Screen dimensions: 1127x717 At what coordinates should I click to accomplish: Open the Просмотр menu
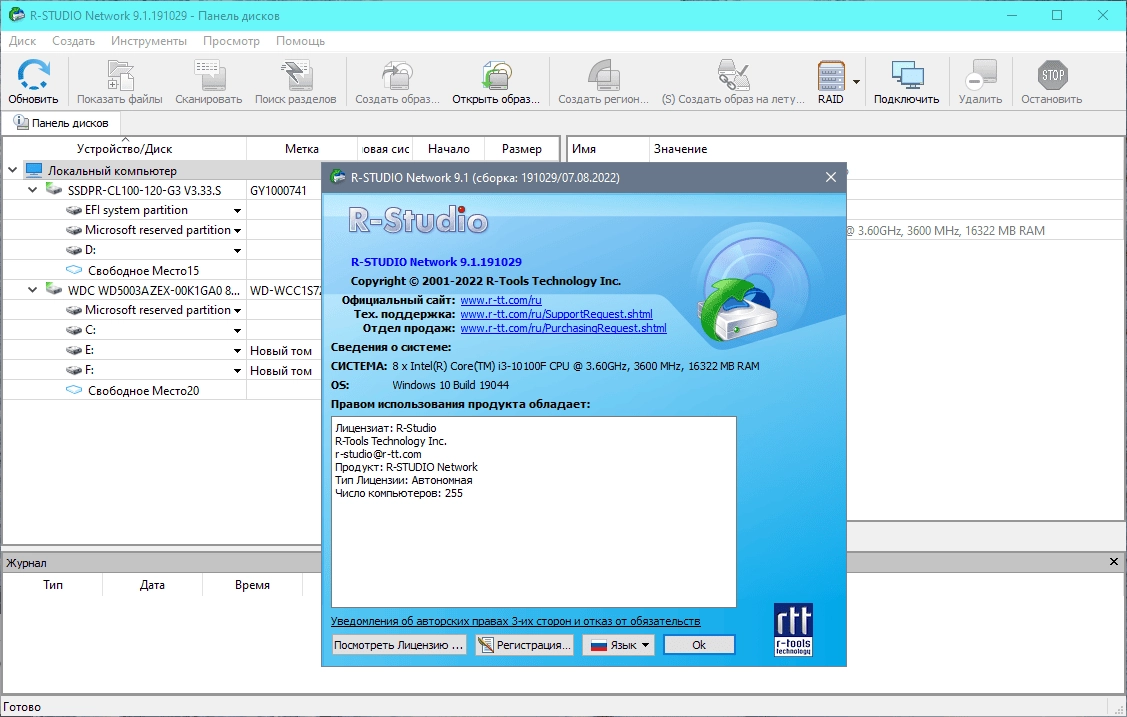click(x=231, y=41)
